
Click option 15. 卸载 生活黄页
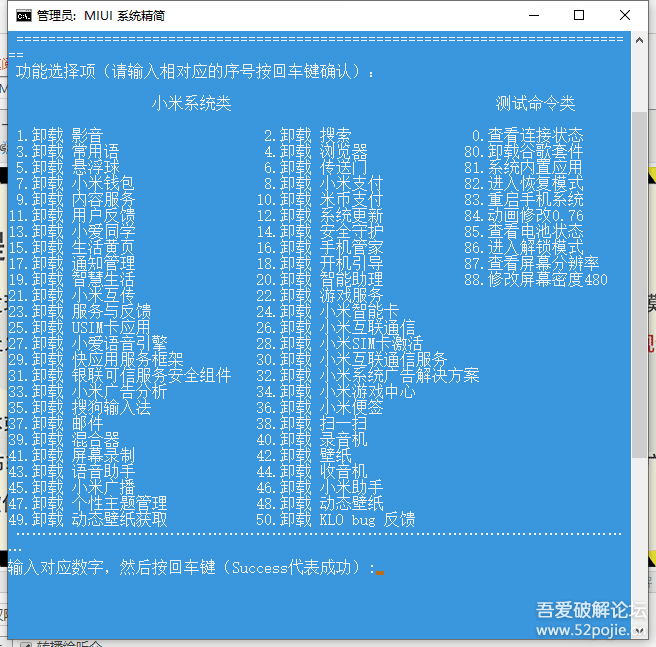72,247
